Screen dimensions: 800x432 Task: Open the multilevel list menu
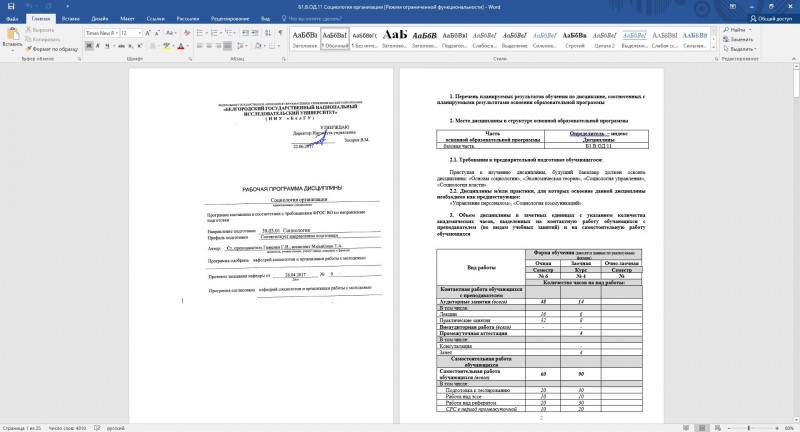[230, 33]
